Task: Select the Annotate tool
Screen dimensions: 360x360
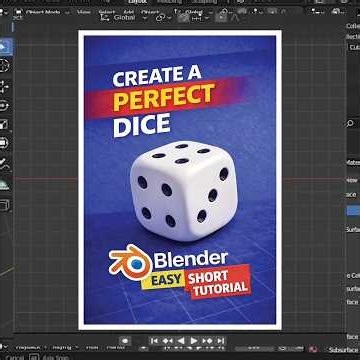Action: tap(5, 164)
